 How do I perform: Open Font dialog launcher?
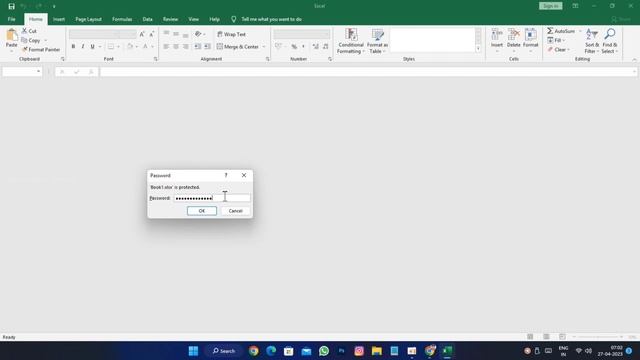pyautogui.click(x=156, y=59)
